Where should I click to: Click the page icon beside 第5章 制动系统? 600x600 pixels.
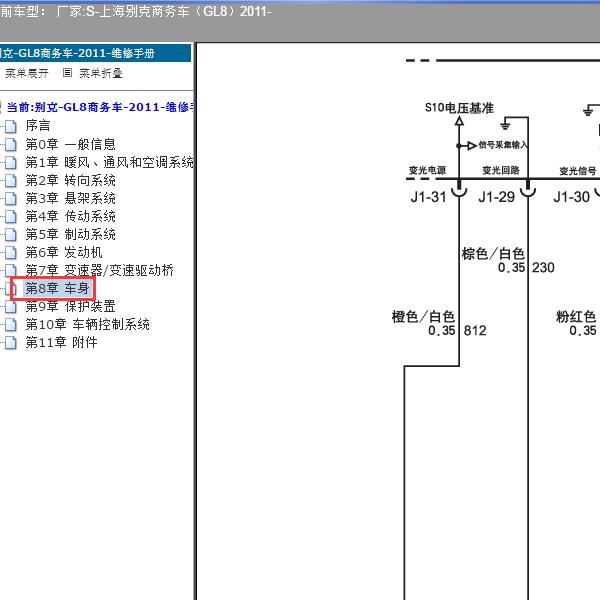pyautogui.click(x=11, y=235)
